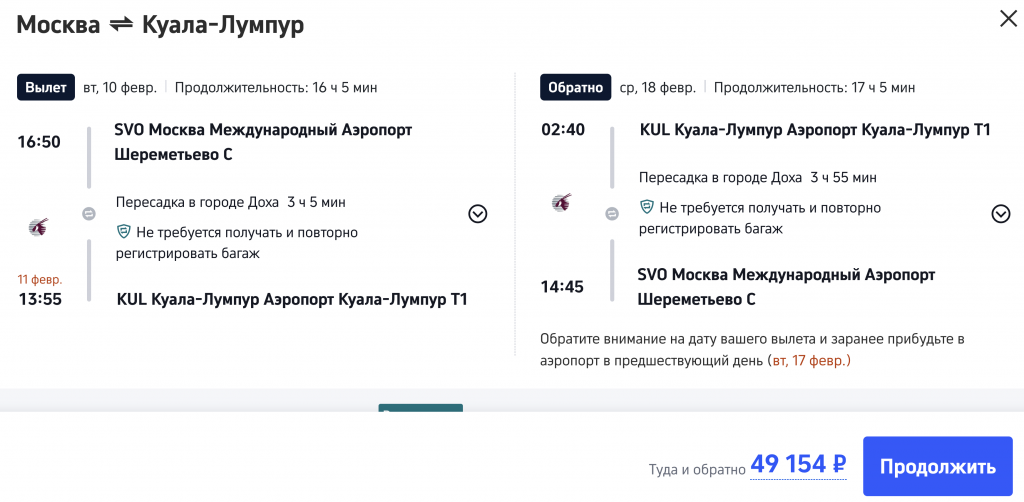
Task: Click outbound baggage shield icon
Action: (124, 232)
